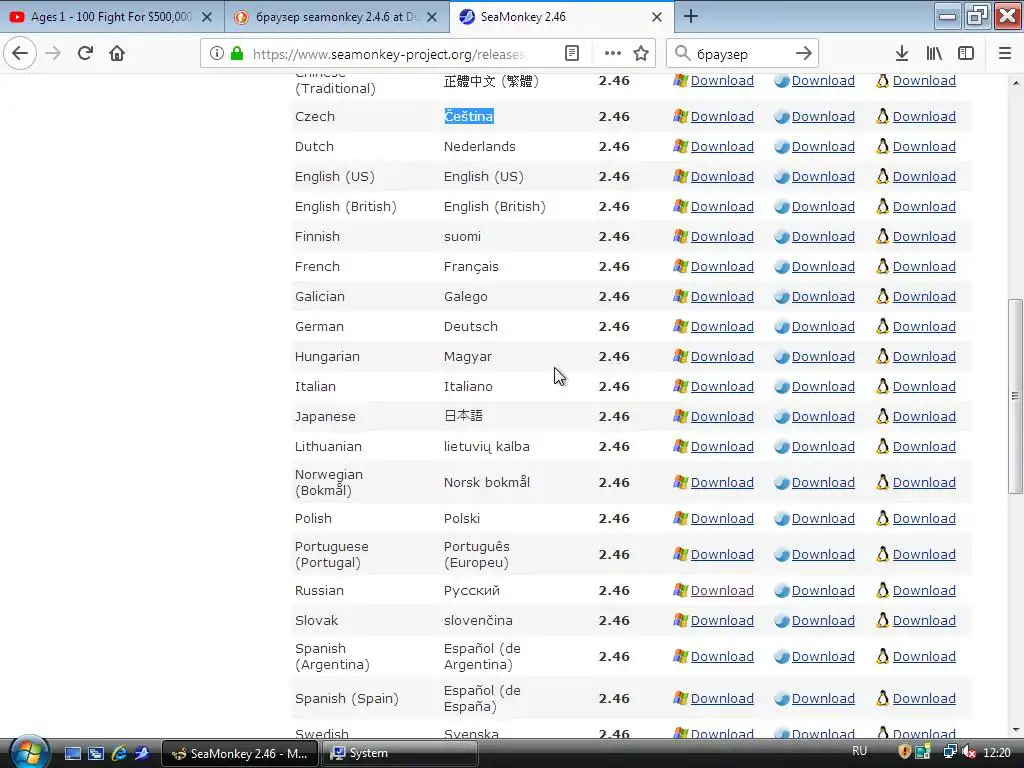Click the Windows flag icon in Czech row

pyautogui.click(x=680, y=116)
